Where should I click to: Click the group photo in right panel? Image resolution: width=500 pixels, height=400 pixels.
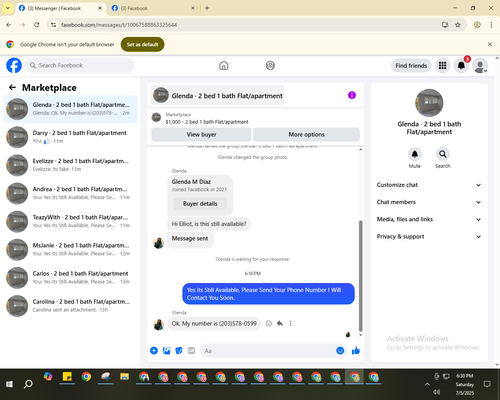[429, 103]
